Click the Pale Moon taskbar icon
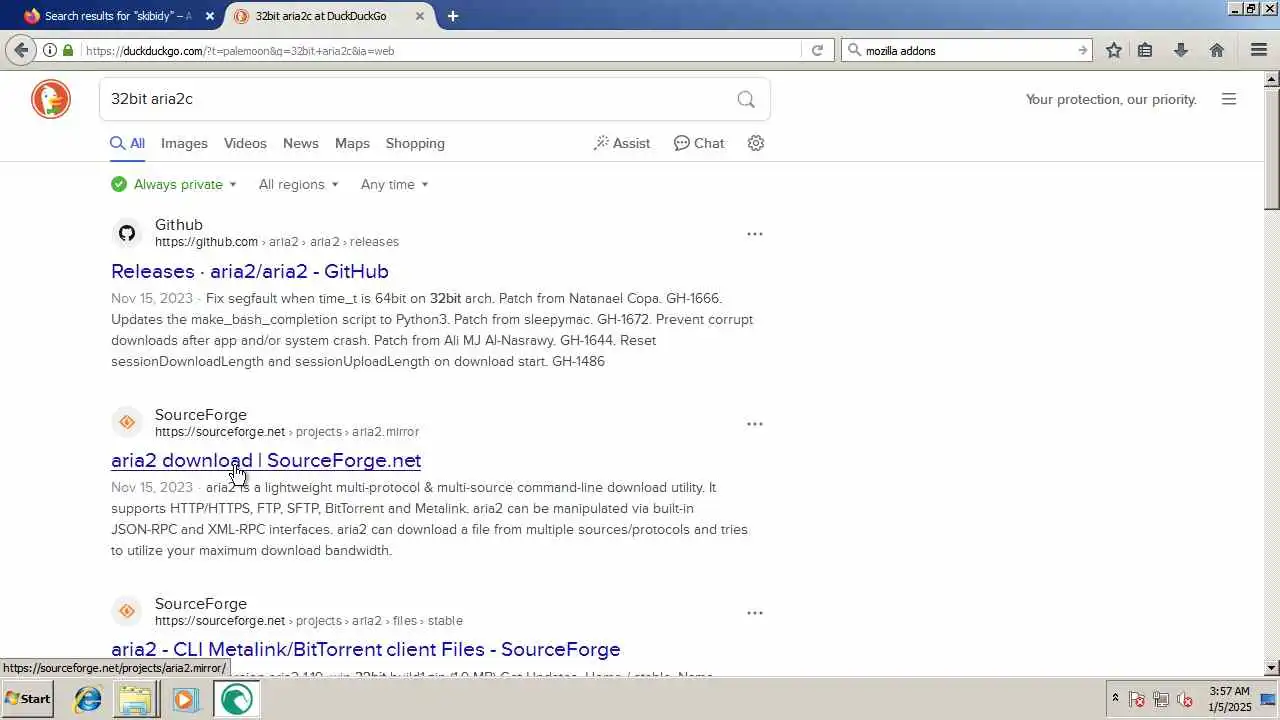 click(x=236, y=699)
